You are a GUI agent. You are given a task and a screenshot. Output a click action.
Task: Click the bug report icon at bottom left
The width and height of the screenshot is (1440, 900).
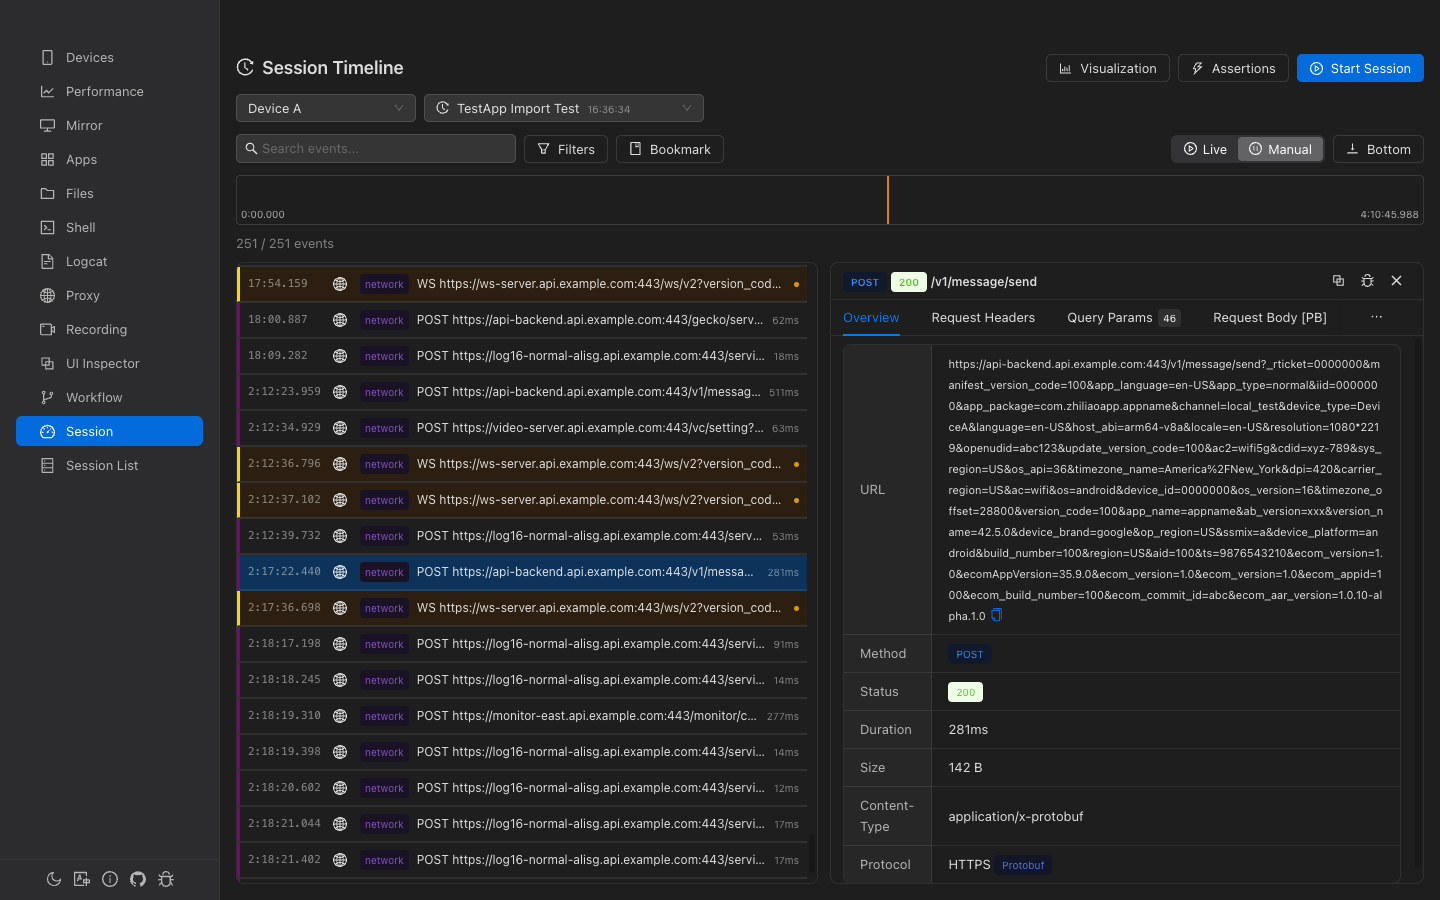[x=166, y=879]
